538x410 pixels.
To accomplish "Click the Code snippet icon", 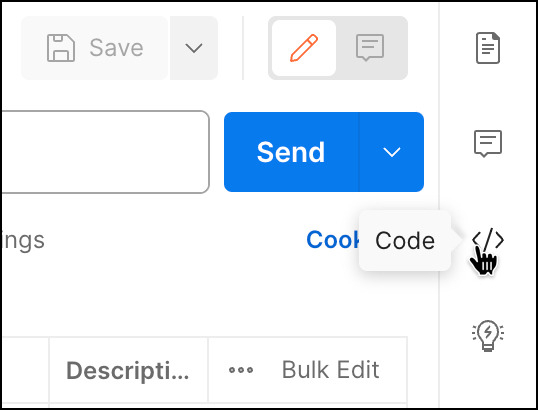I will [488, 240].
